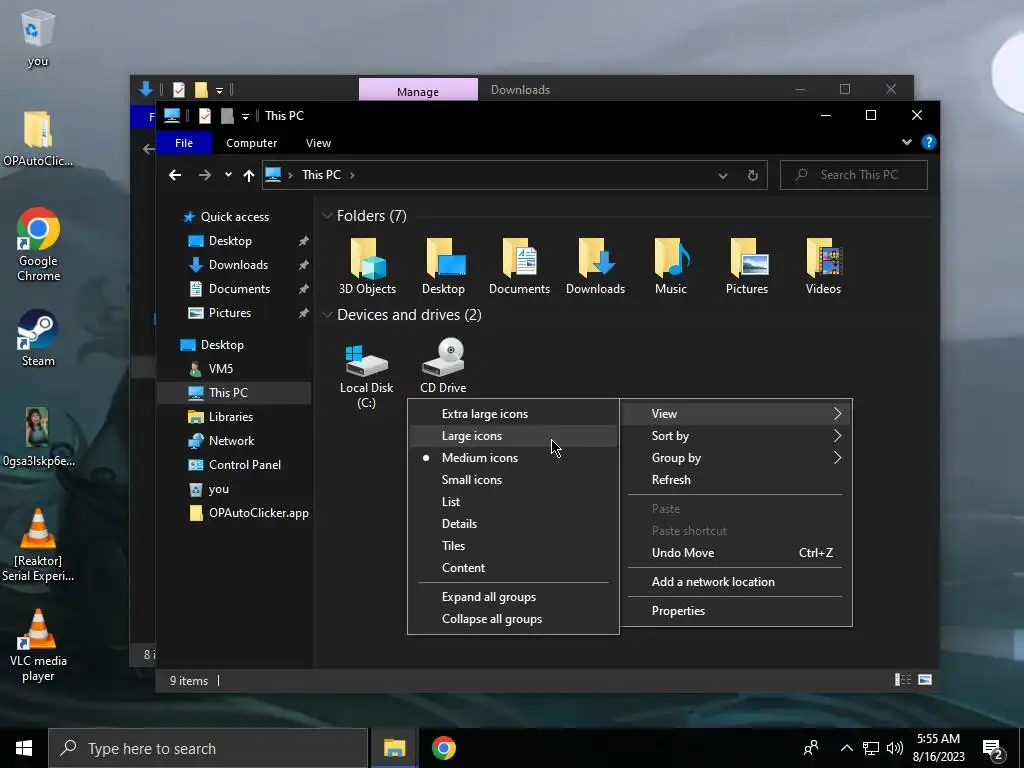Choose Tiles view option
Viewport: 1024px width, 768px height.
pyautogui.click(x=513, y=545)
